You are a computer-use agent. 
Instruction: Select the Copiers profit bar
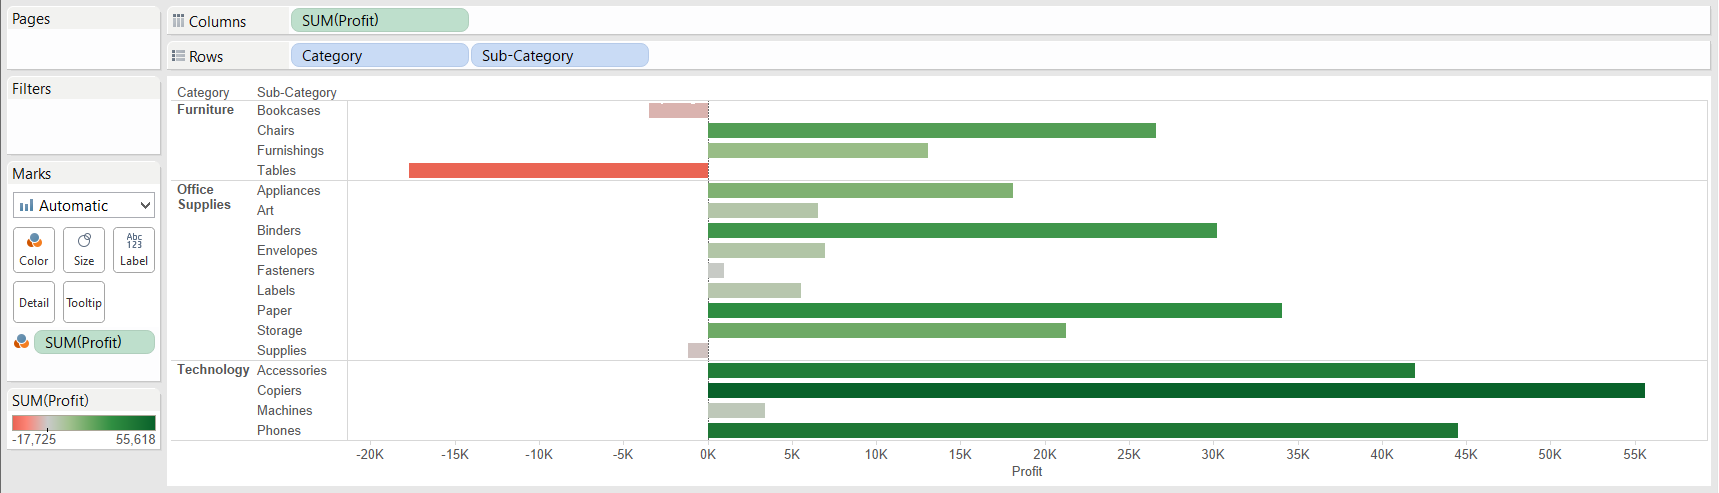click(x=1175, y=390)
